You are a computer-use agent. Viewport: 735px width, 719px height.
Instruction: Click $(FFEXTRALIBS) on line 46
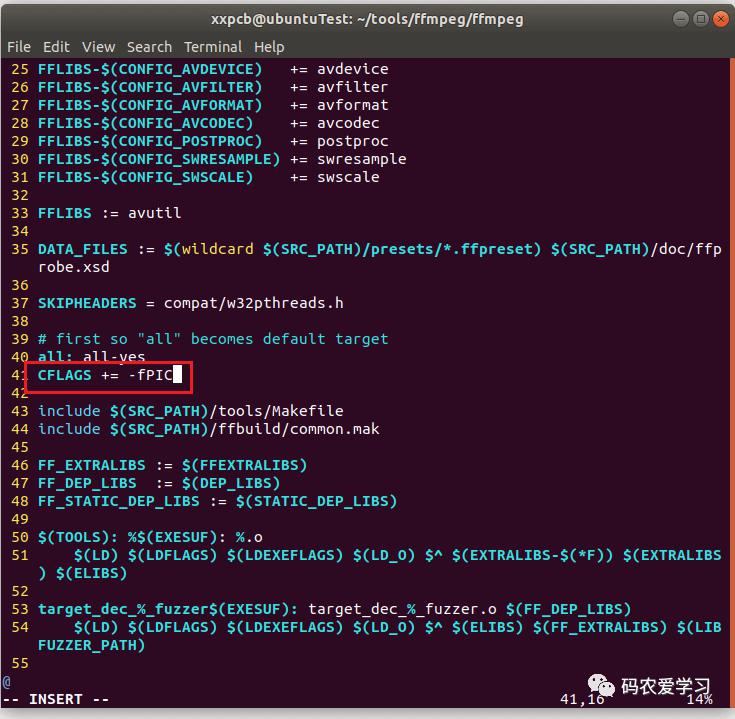tap(245, 465)
